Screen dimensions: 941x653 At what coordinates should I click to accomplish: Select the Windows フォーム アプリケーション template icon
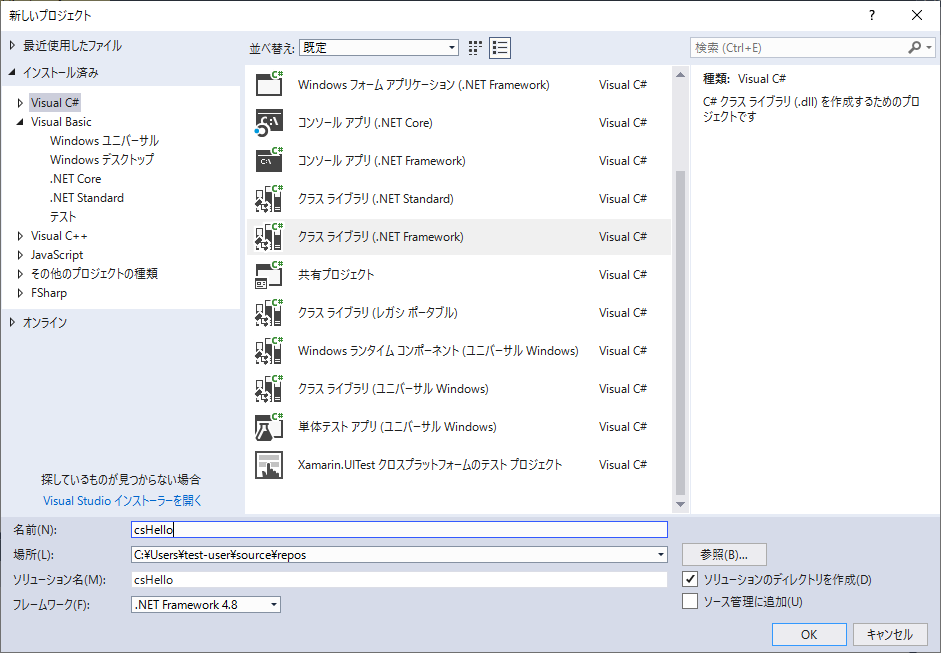pos(269,84)
